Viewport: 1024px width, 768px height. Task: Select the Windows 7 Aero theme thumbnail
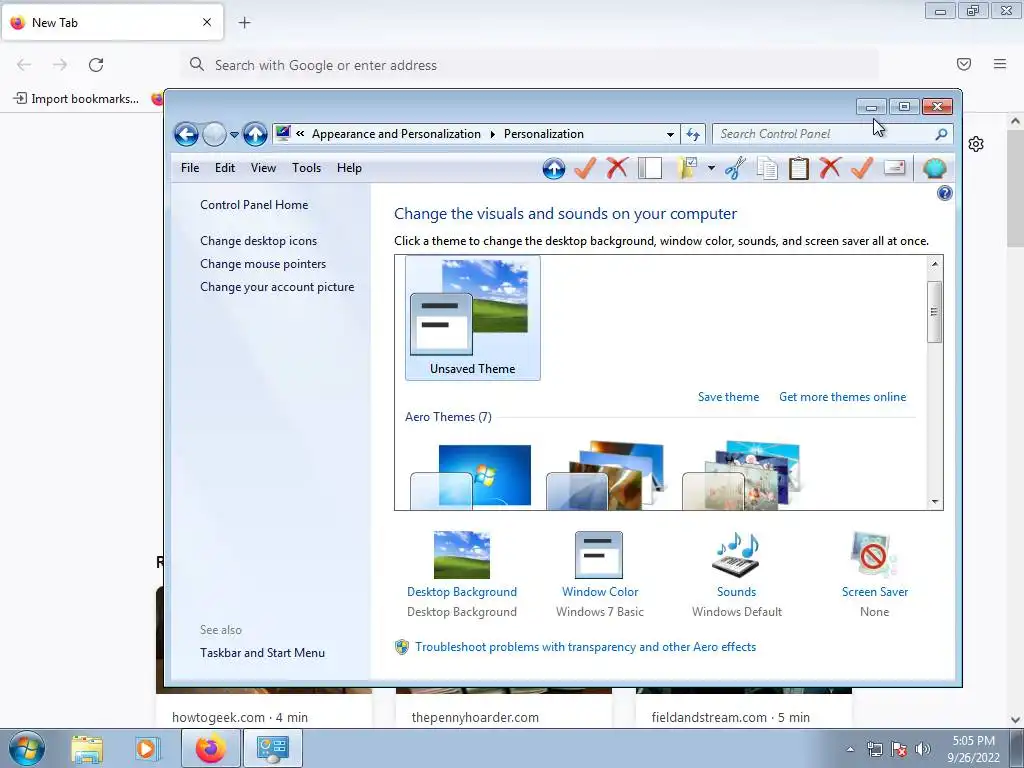click(472, 476)
